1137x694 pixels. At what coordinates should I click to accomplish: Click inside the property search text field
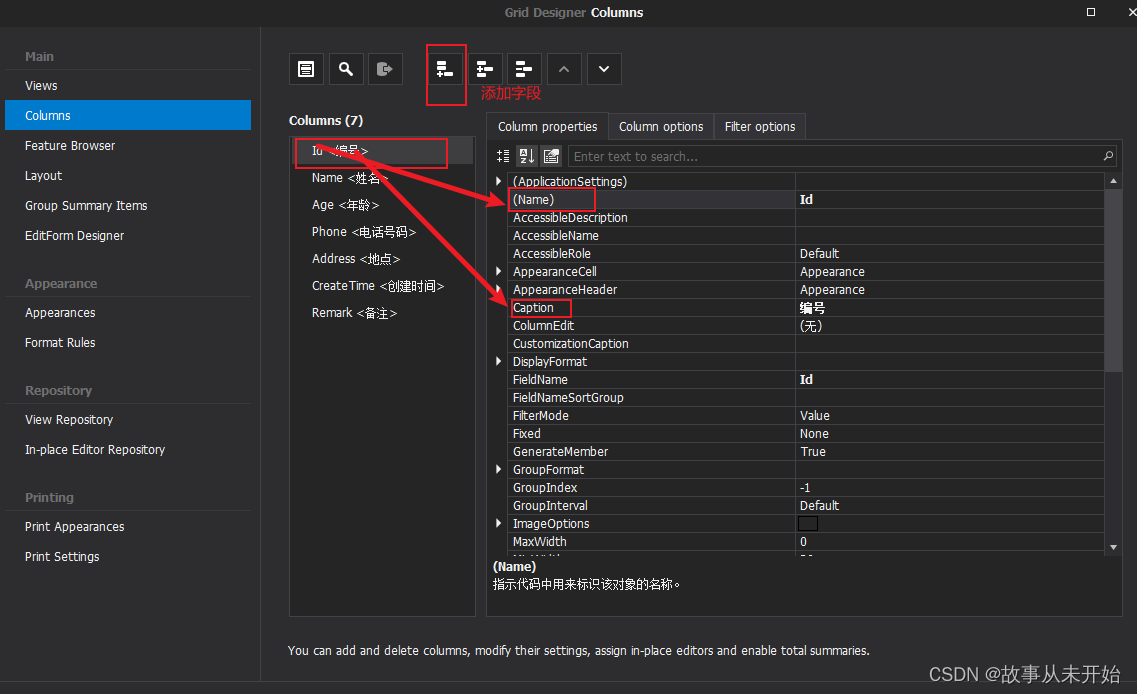800,156
